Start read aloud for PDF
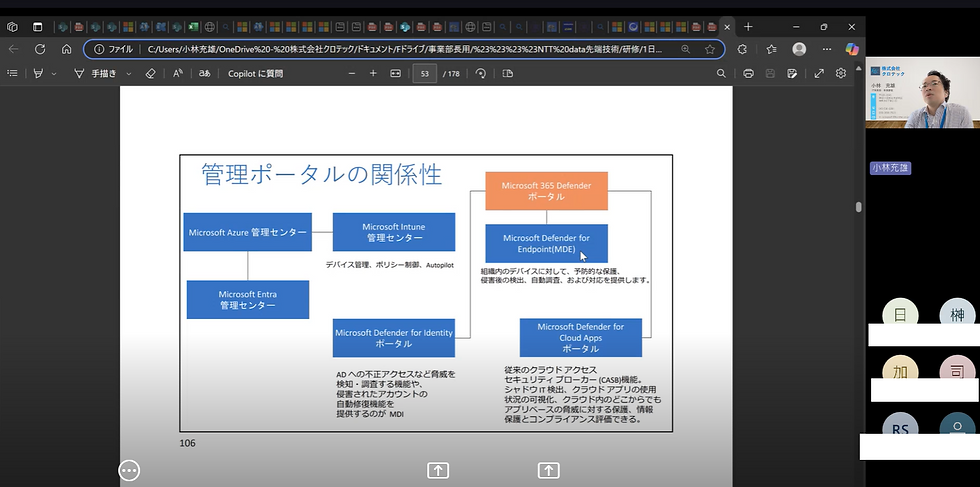980x487 pixels. (x=178, y=73)
